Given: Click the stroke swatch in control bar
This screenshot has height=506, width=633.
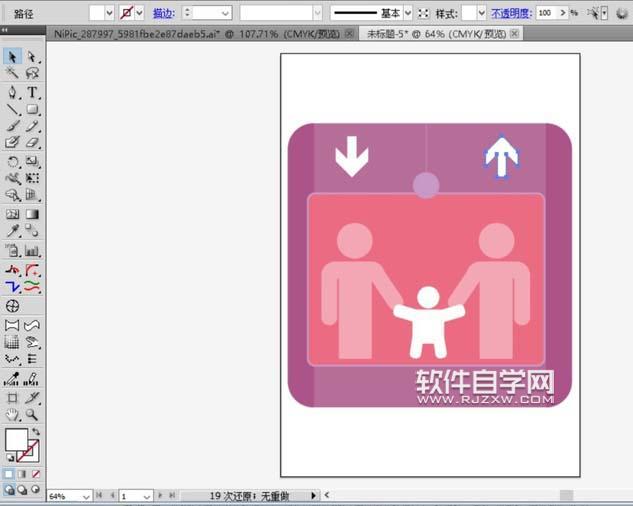Looking at the screenshot, I should (x=126, y=13).
